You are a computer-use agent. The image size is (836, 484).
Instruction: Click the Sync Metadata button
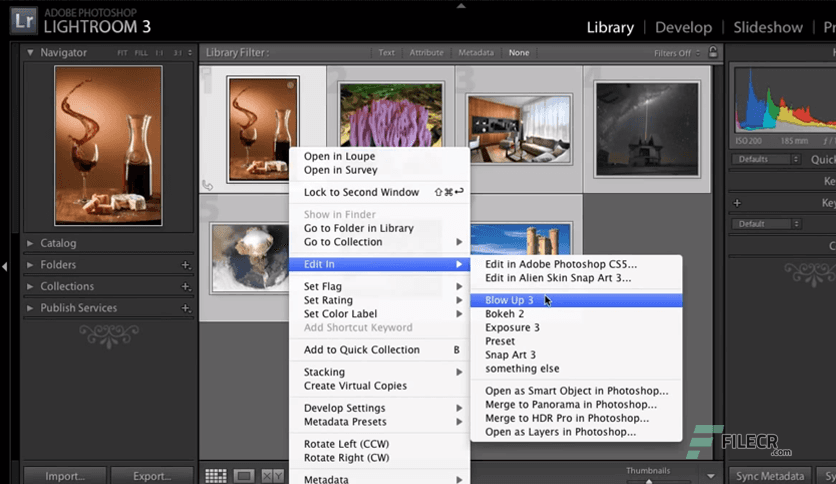point(770,475)
